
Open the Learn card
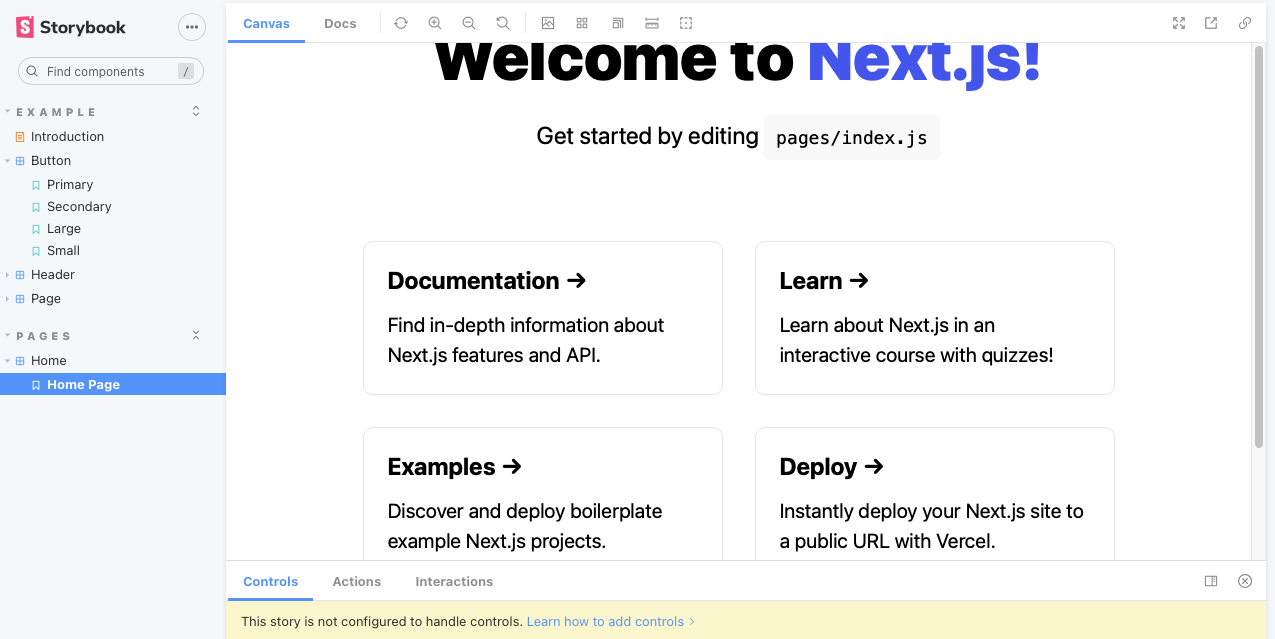tap(935, 318)
